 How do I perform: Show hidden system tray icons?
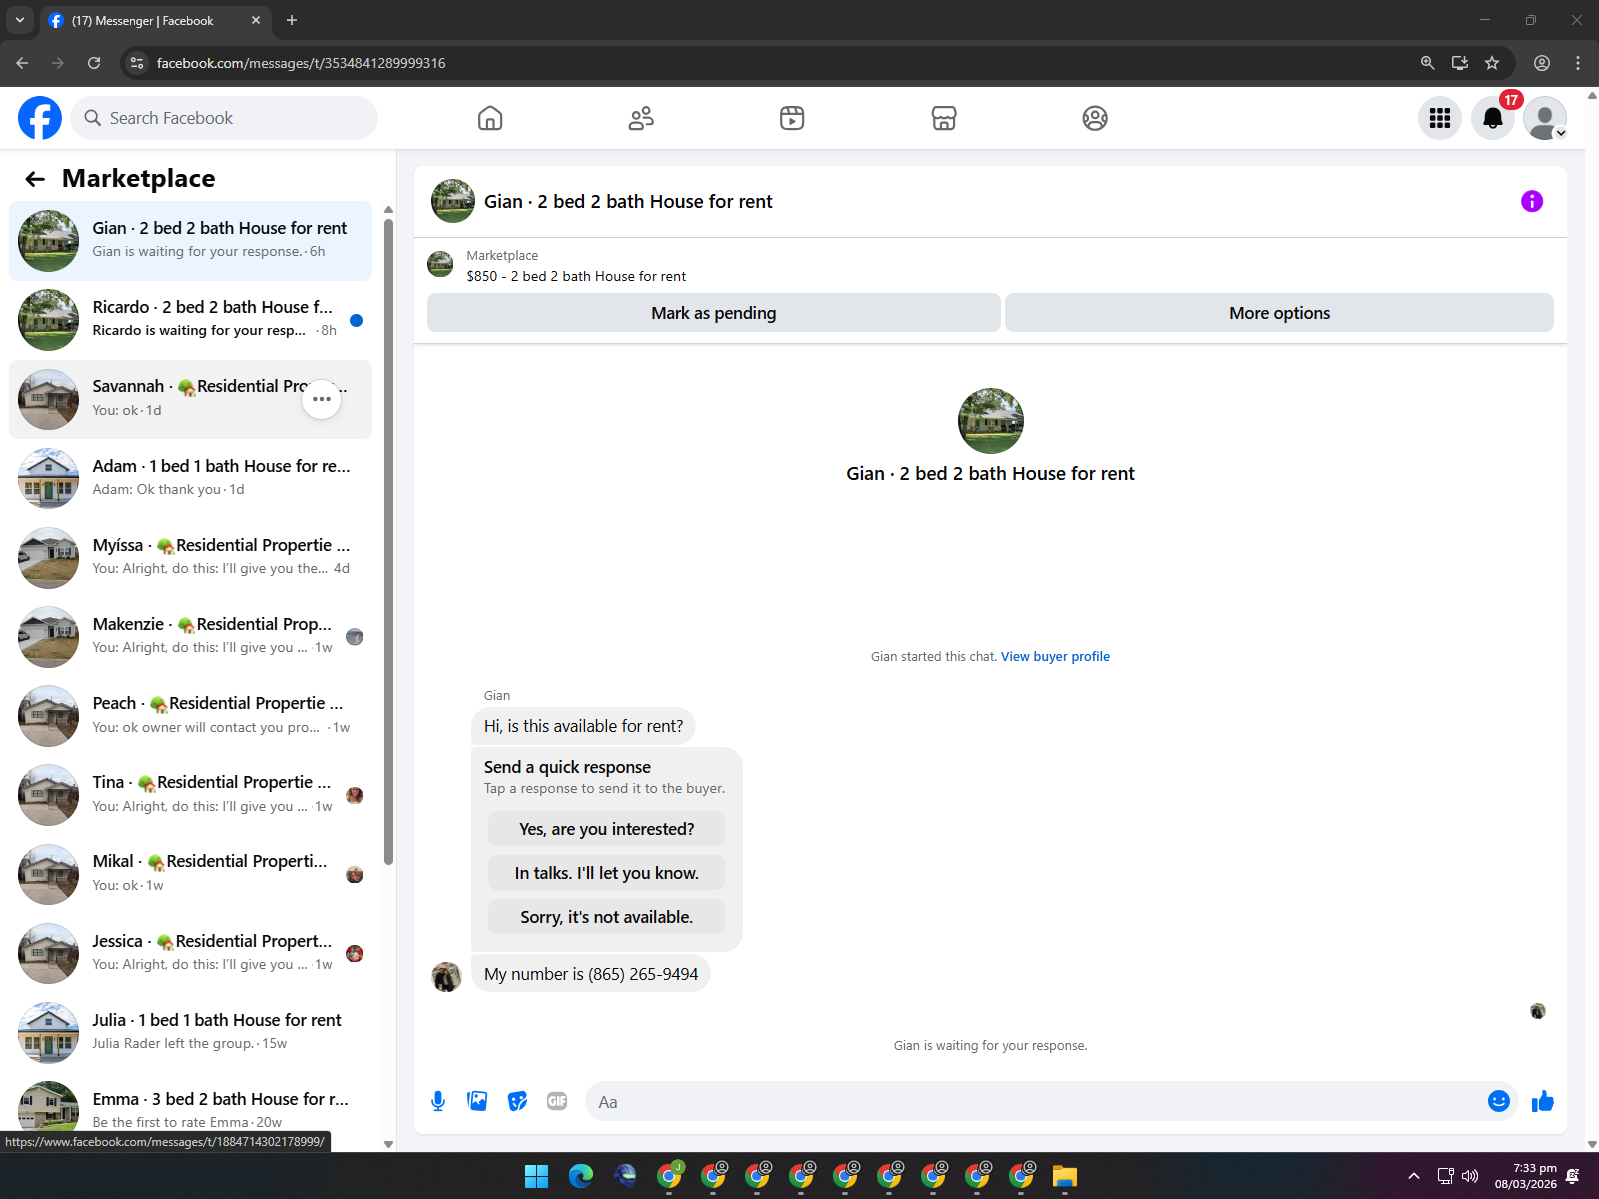click(x=1414, y=1176)
